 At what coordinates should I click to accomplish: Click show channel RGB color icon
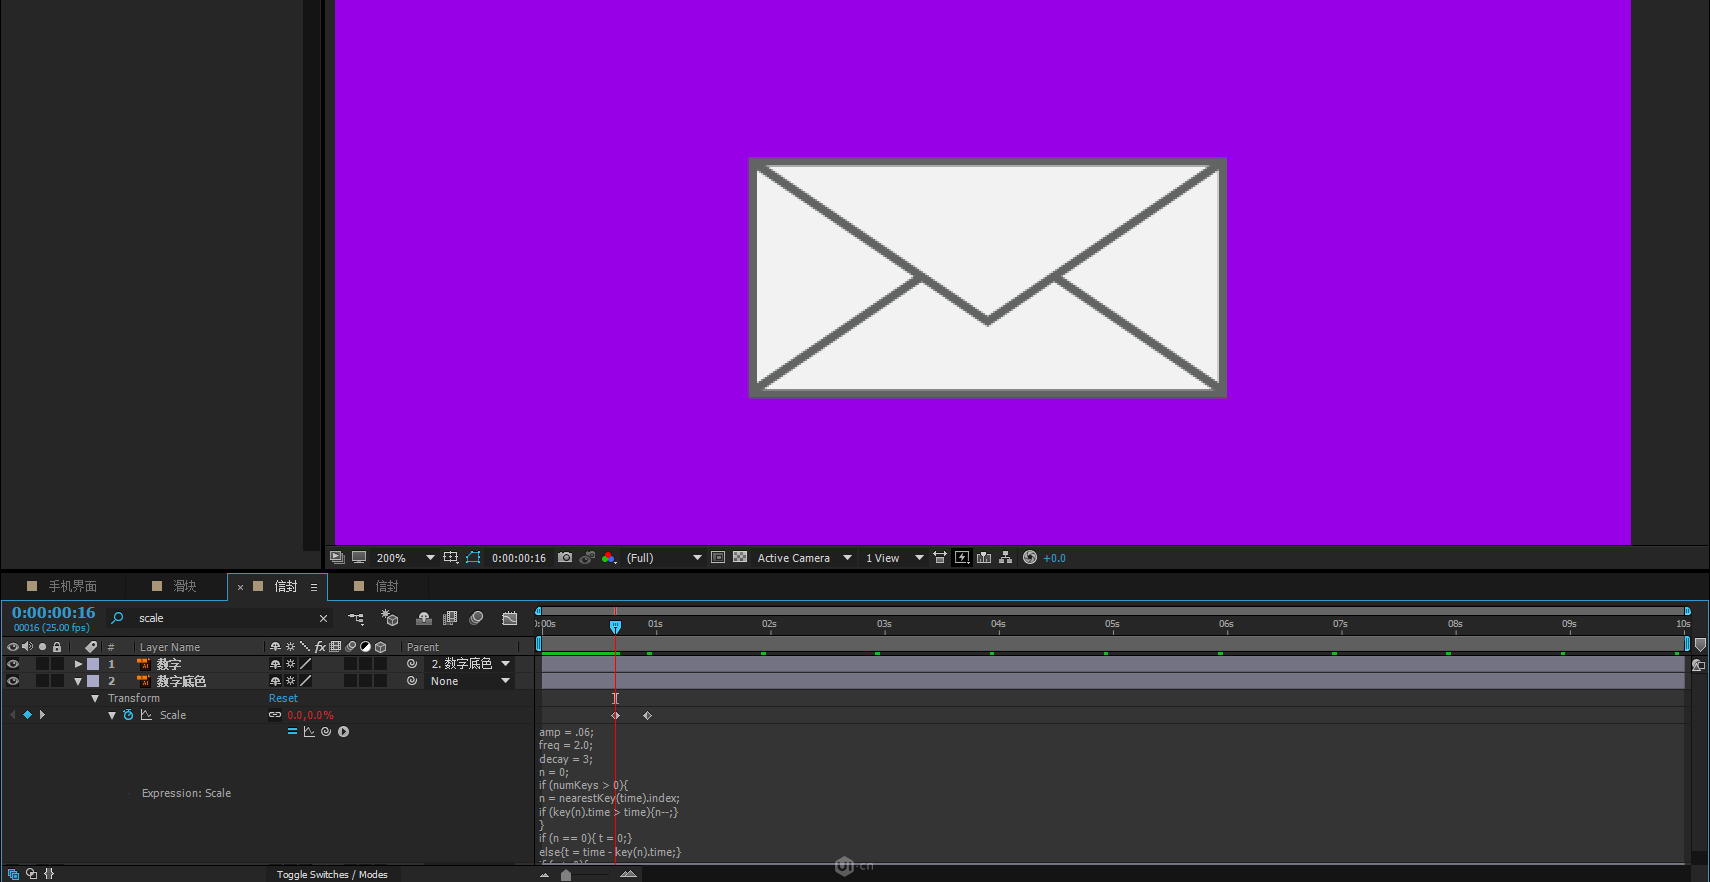coord(608,558)
